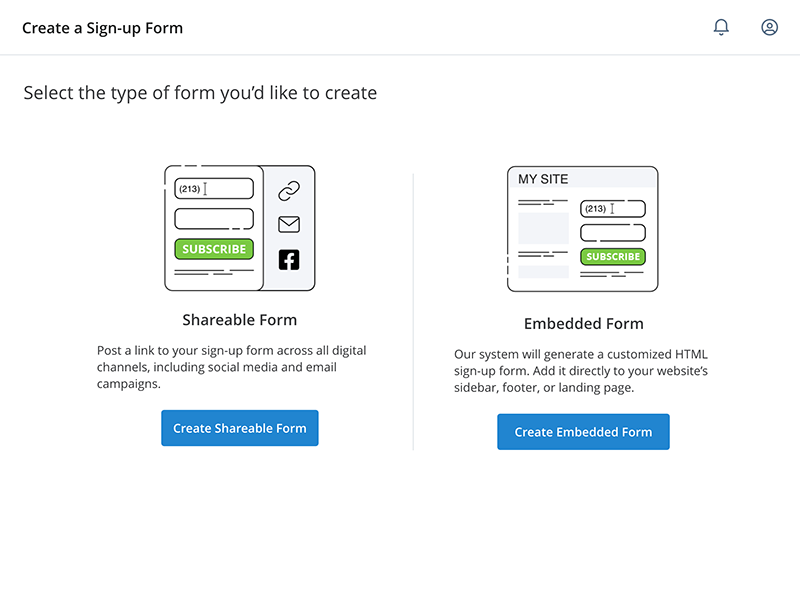Click the (213) phone field in the embedded preview

point(612,208)
